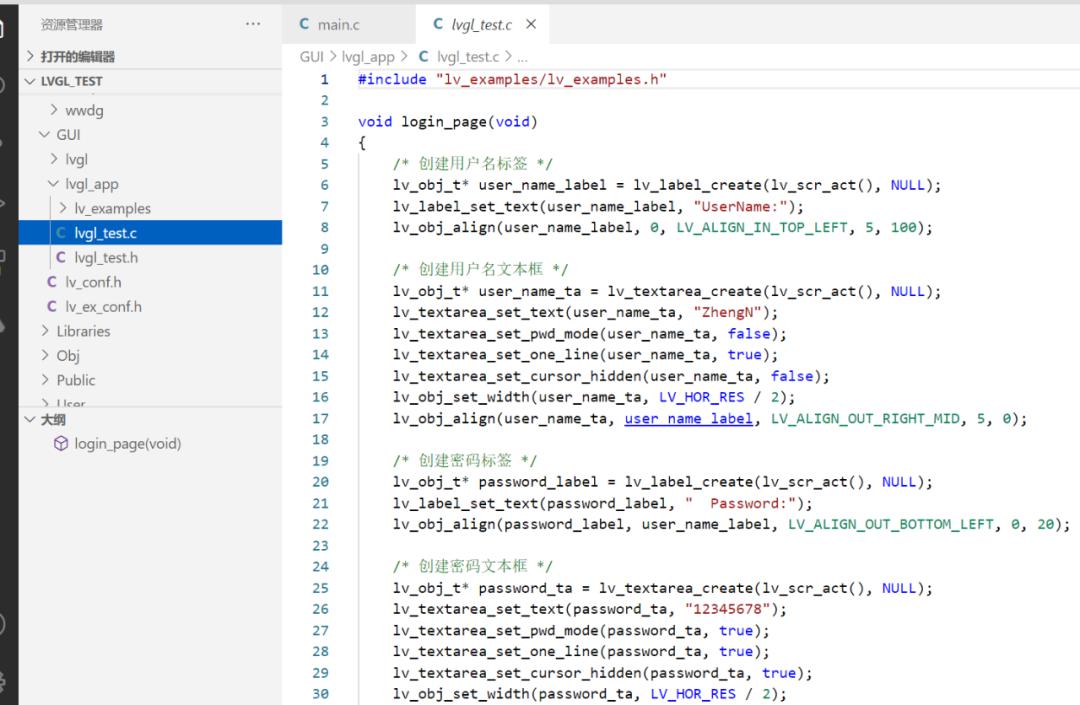Viewport: 1080px width, 705px height.
Task: Expand the Obj folder
Action: click(x=45, y=355)
